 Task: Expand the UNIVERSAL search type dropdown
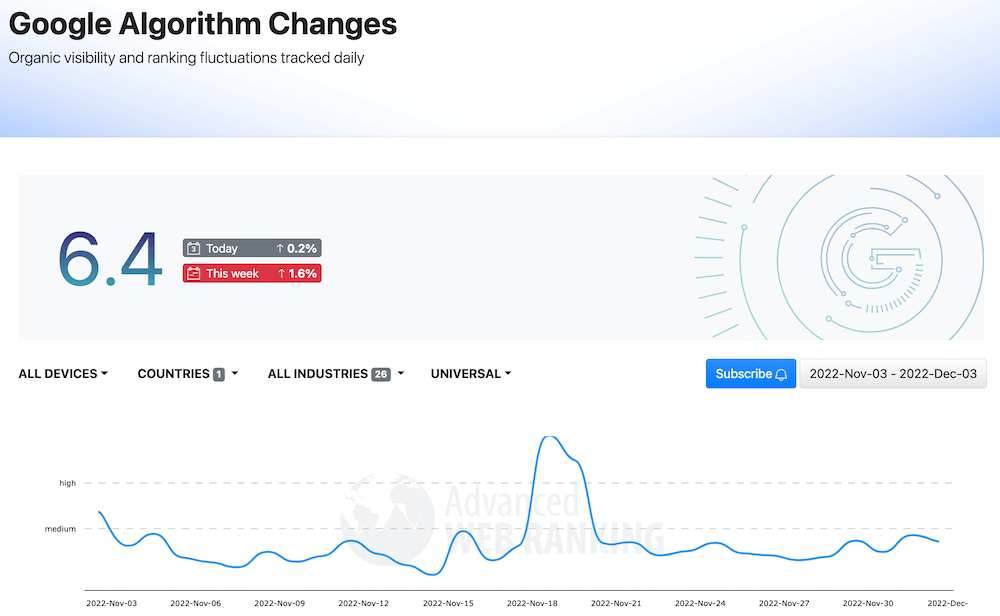tap(470, 373)
